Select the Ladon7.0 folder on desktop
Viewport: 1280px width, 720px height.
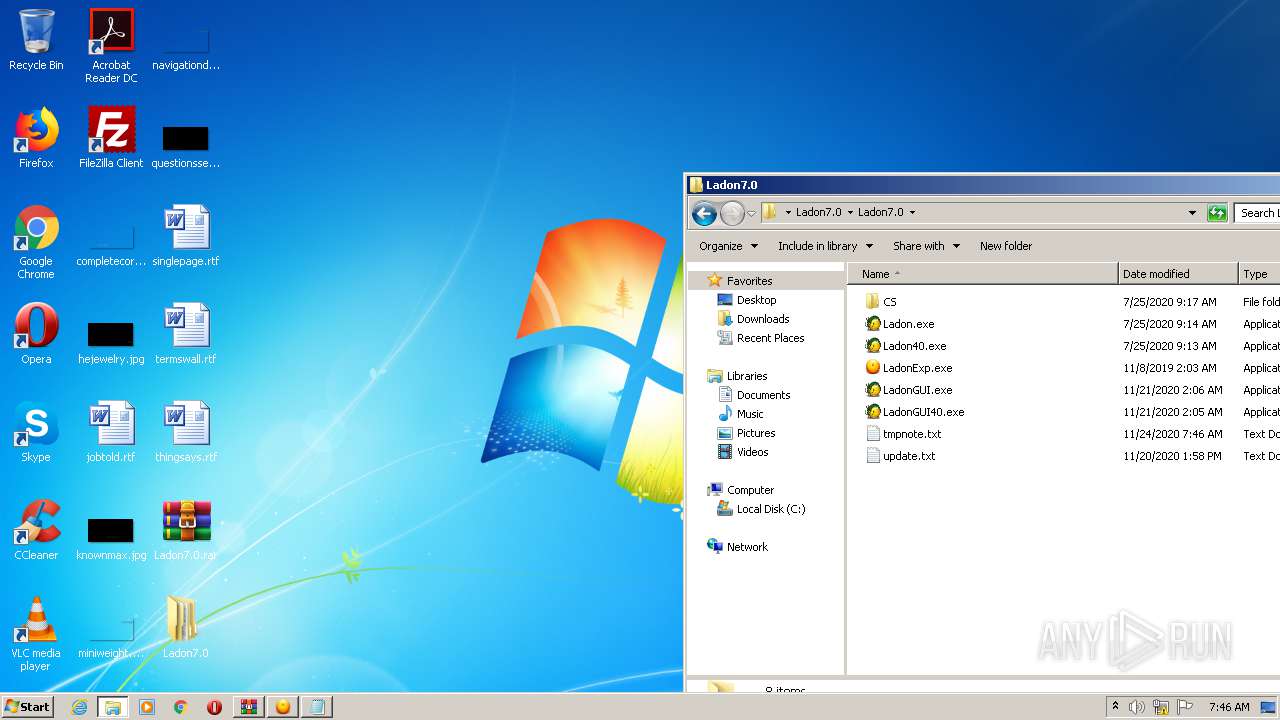186,629
